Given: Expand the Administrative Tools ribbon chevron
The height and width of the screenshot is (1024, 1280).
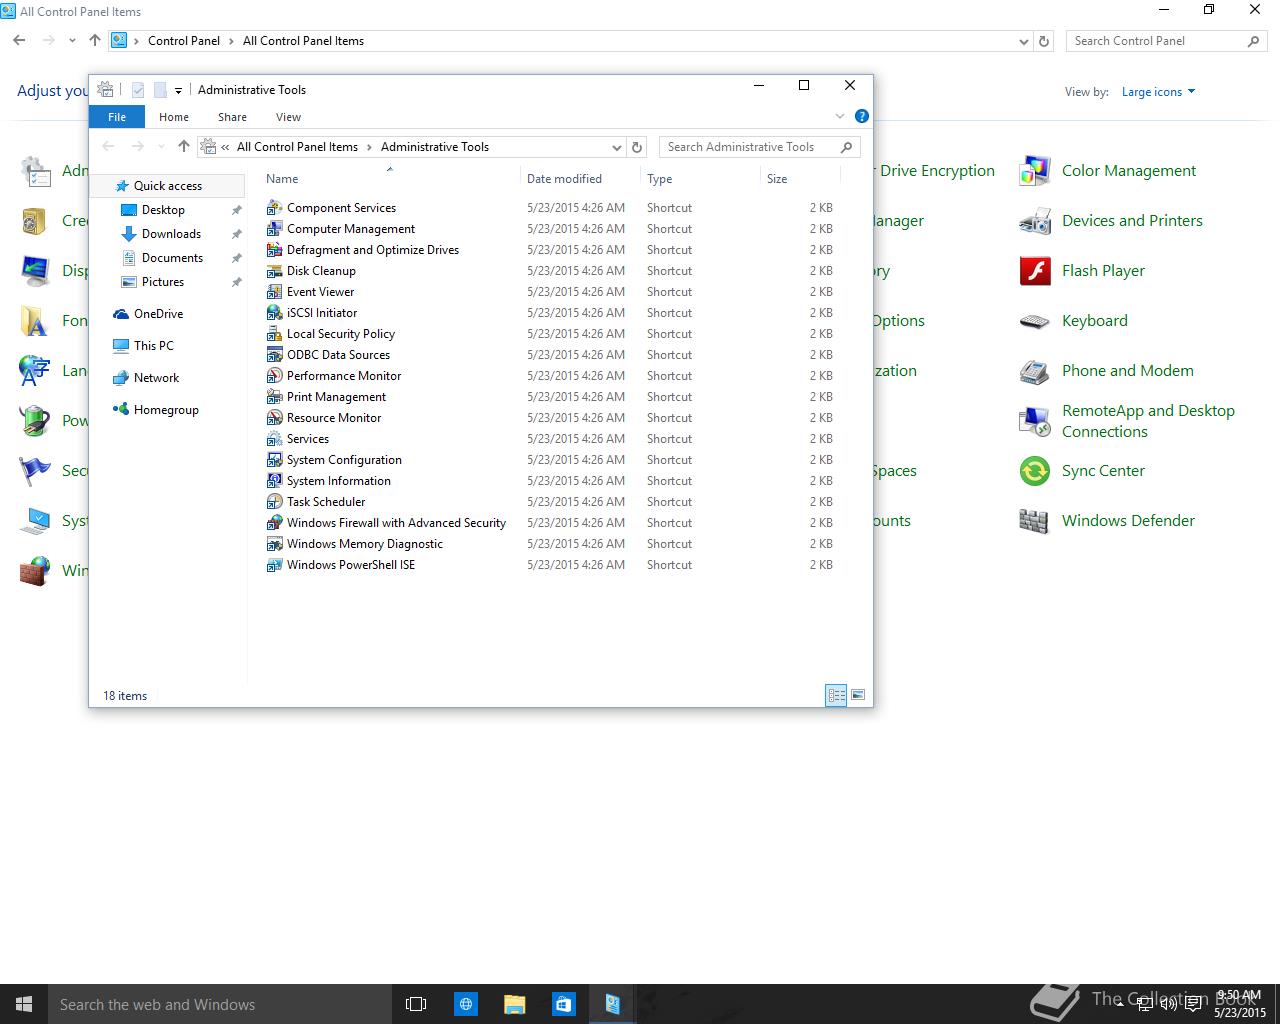Looking at the screenshot, I should [840, 116].
